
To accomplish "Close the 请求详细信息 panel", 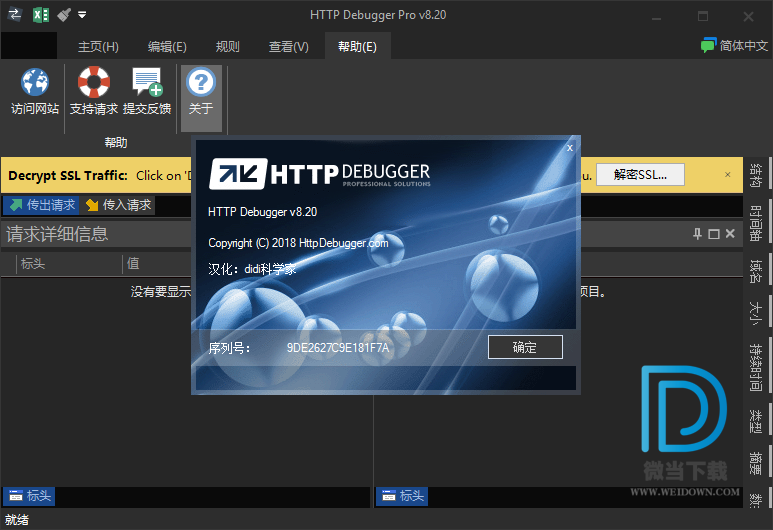I will coord(730,234).
